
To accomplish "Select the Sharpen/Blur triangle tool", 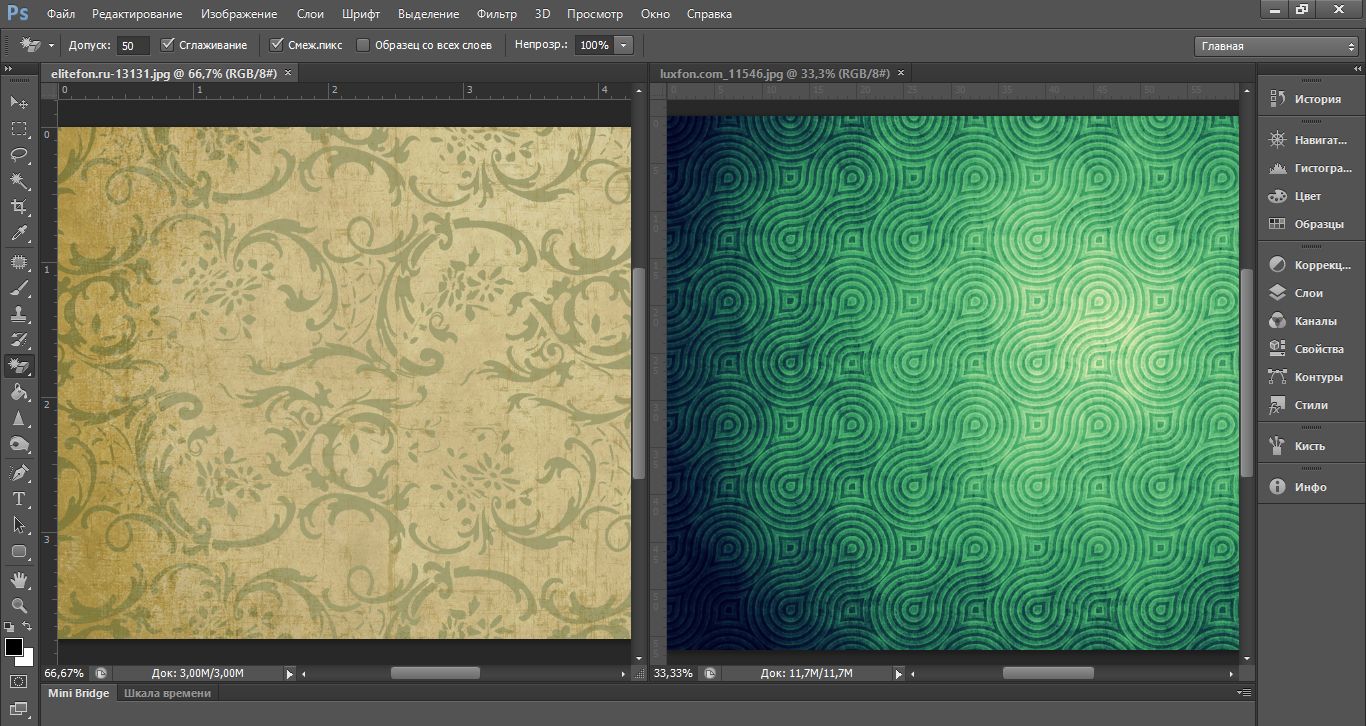I will (x=19, y=419).
